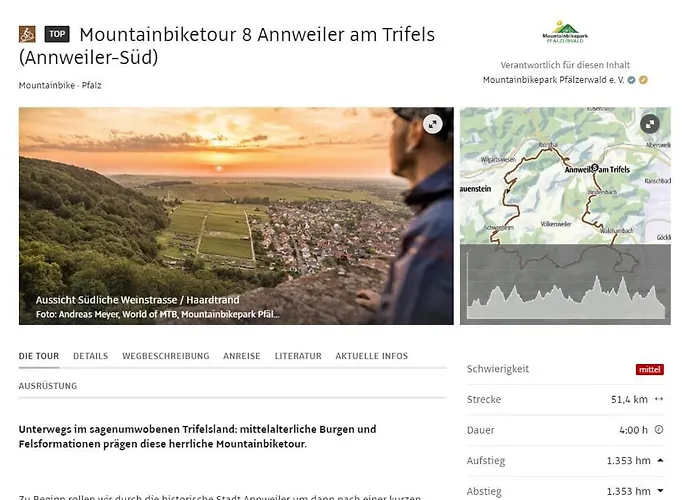This screenshot has height=500, width=700.
Task: Click the Schwierigkeit label
Action: tap(498, 369)
